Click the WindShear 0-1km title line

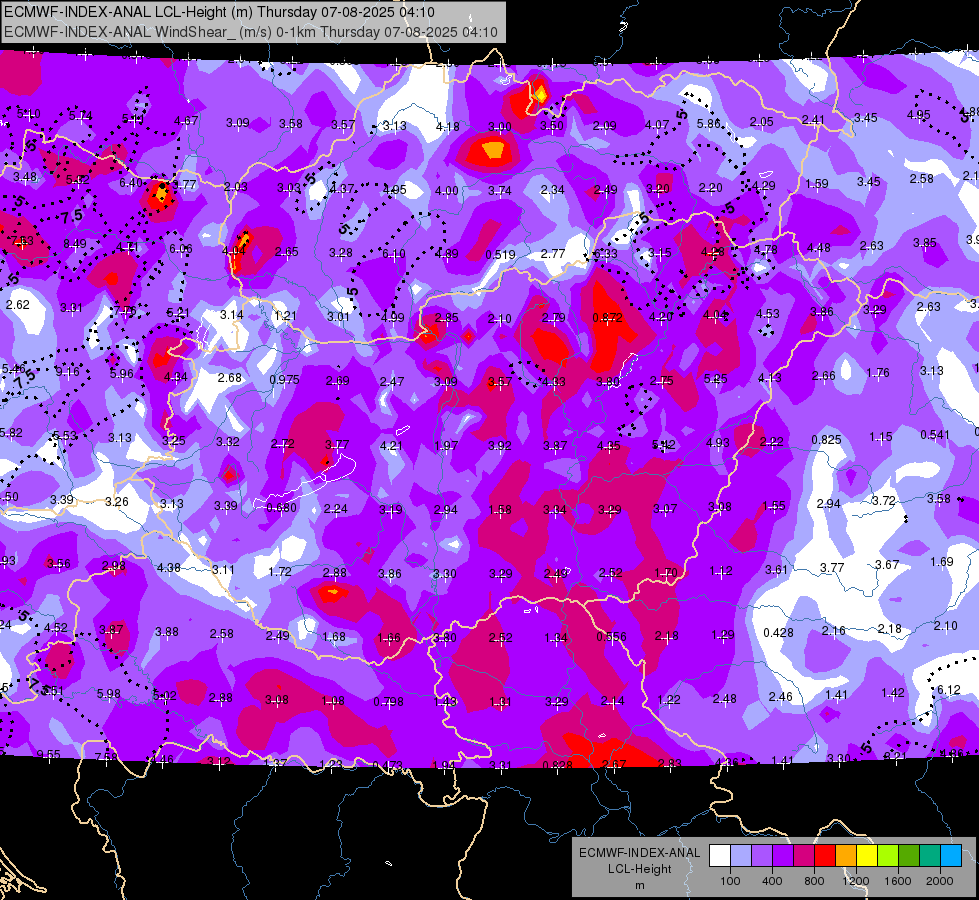pos(250,32)
